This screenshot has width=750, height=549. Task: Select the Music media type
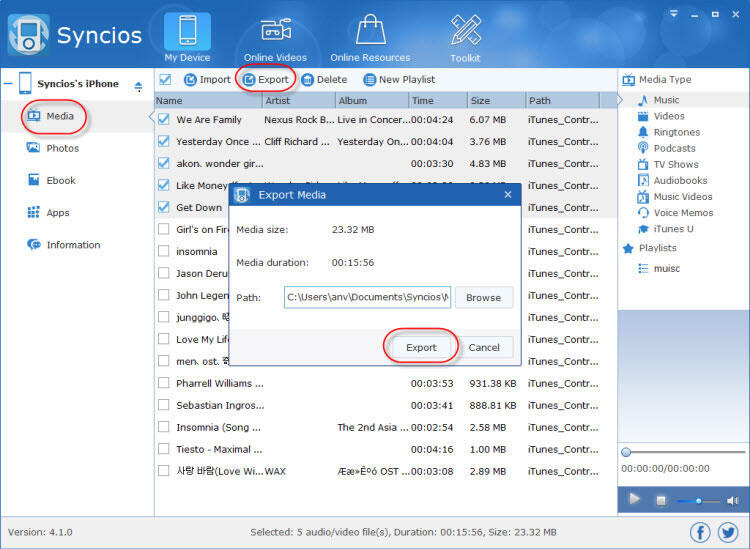[658, 100]
